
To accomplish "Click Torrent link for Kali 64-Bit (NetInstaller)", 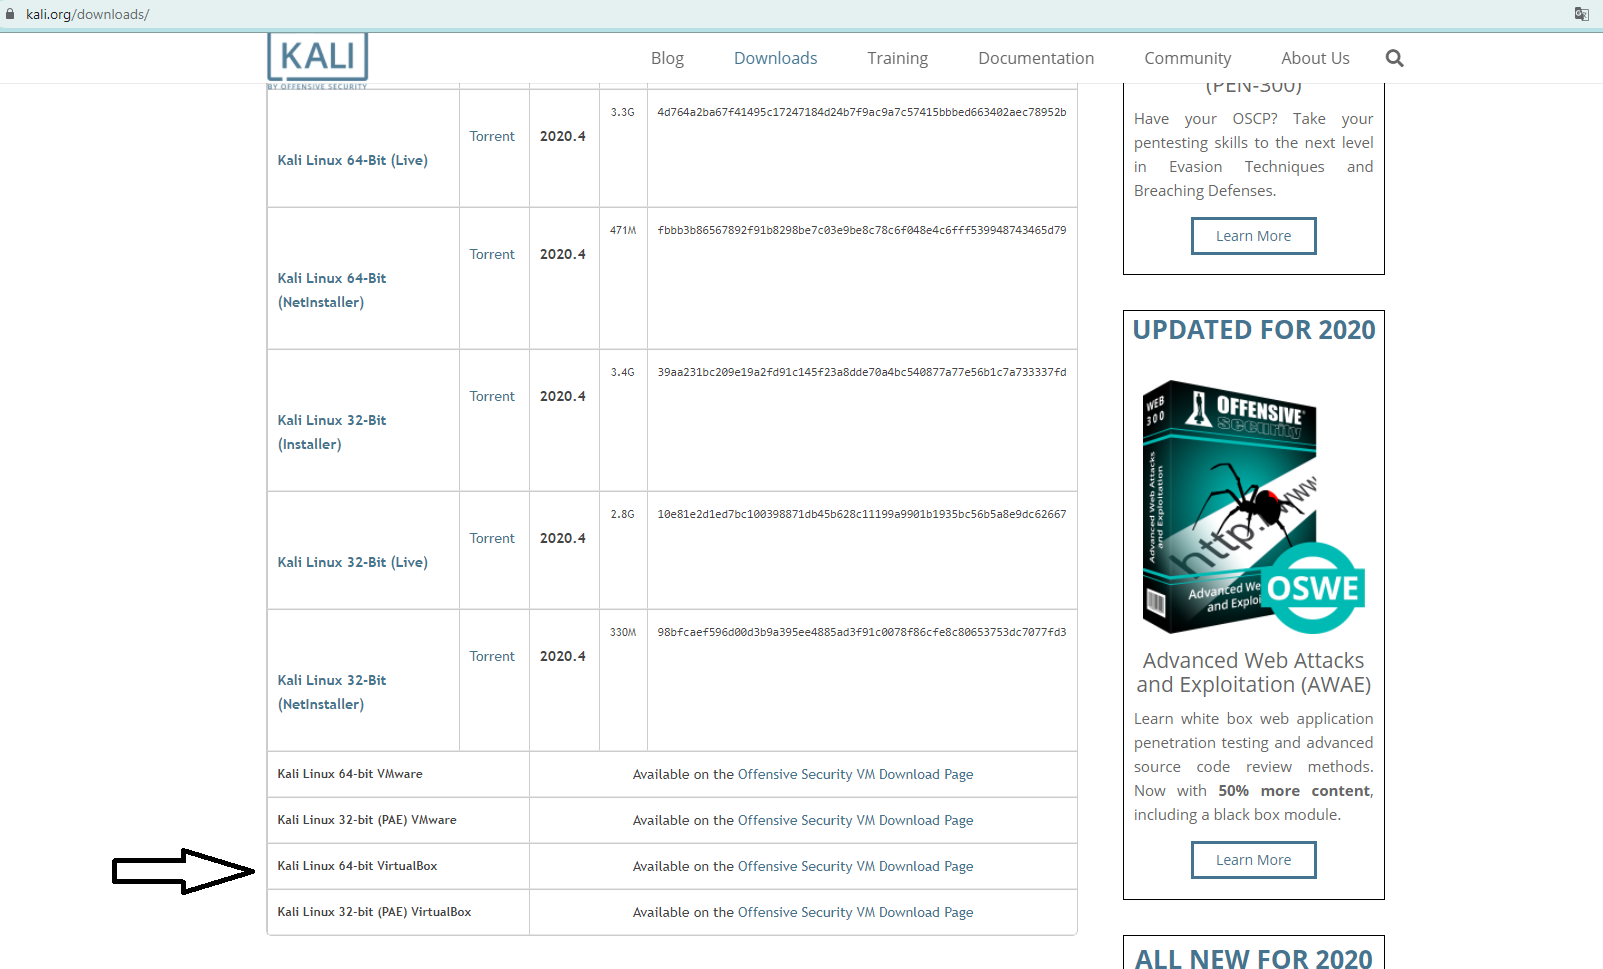I will click(x=492, y=254).
